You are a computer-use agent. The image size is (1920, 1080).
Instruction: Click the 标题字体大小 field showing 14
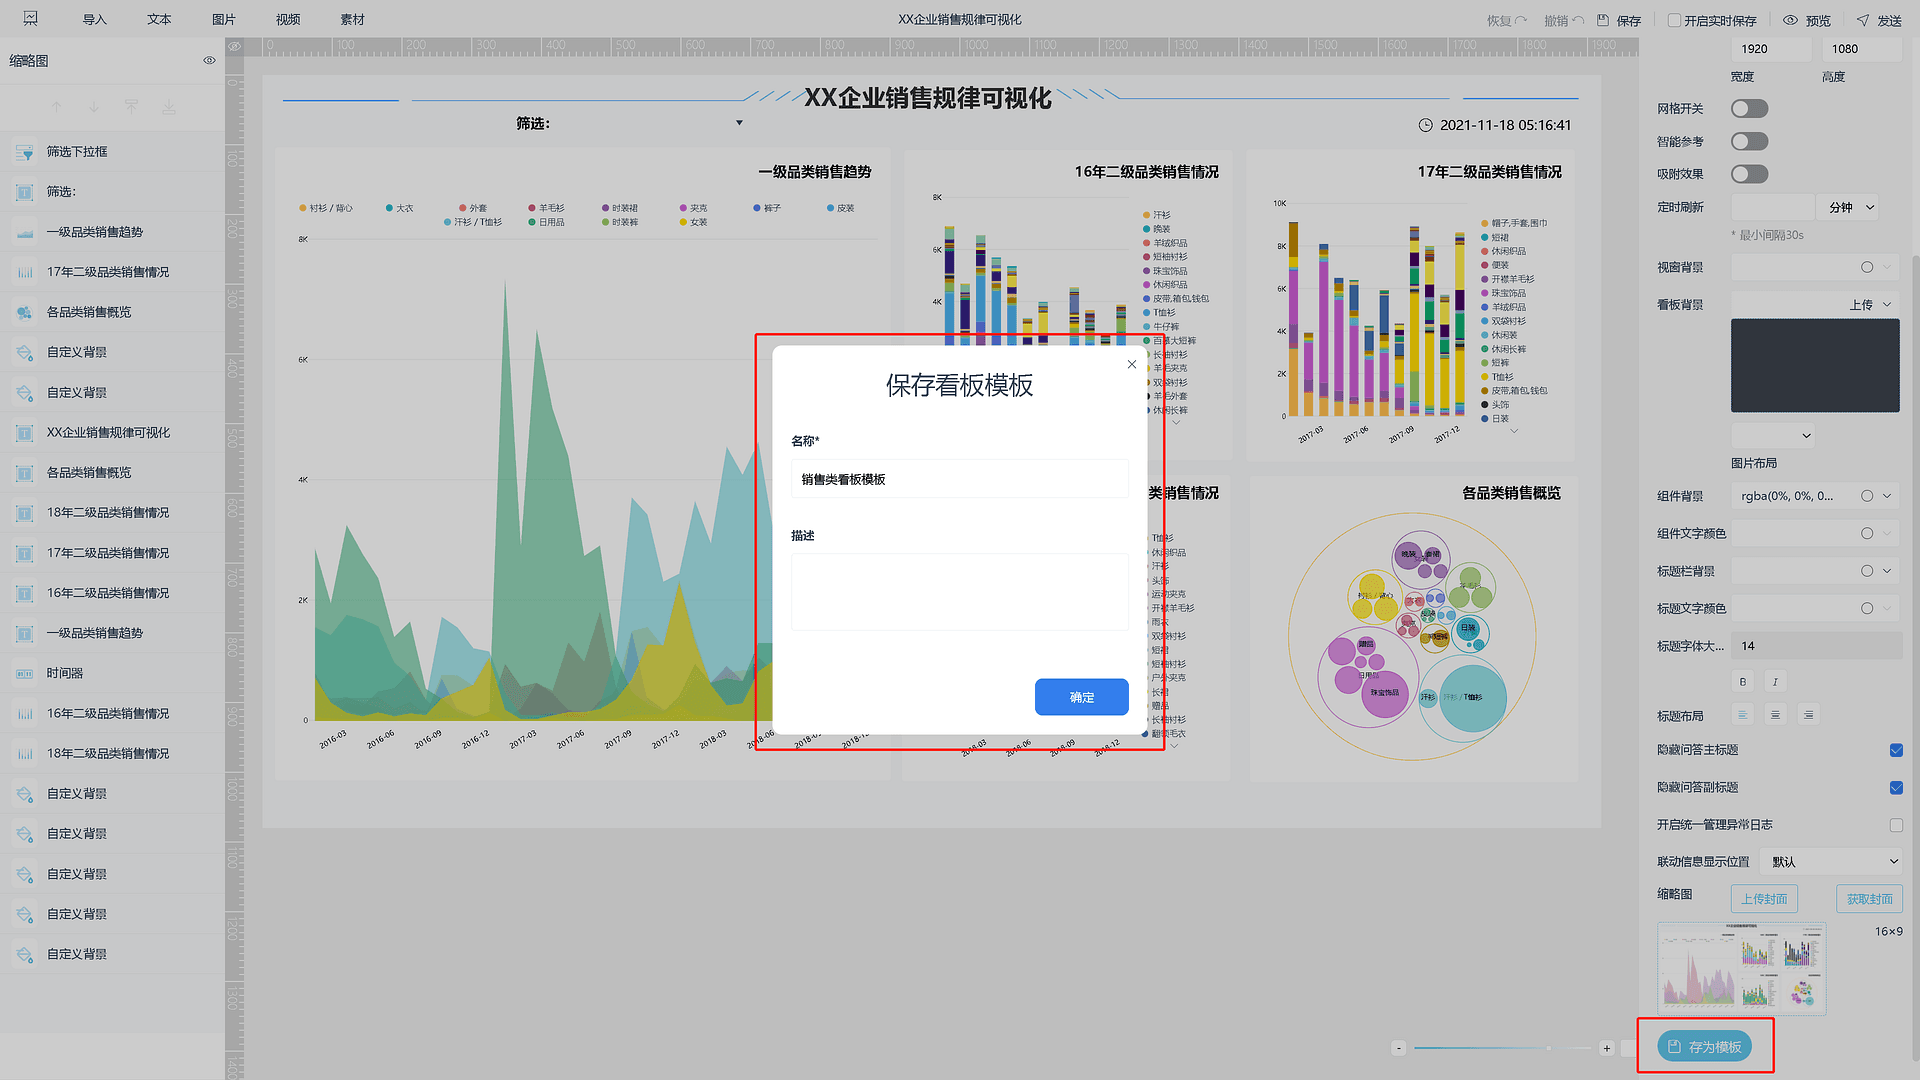click(x=1817, y=646)
